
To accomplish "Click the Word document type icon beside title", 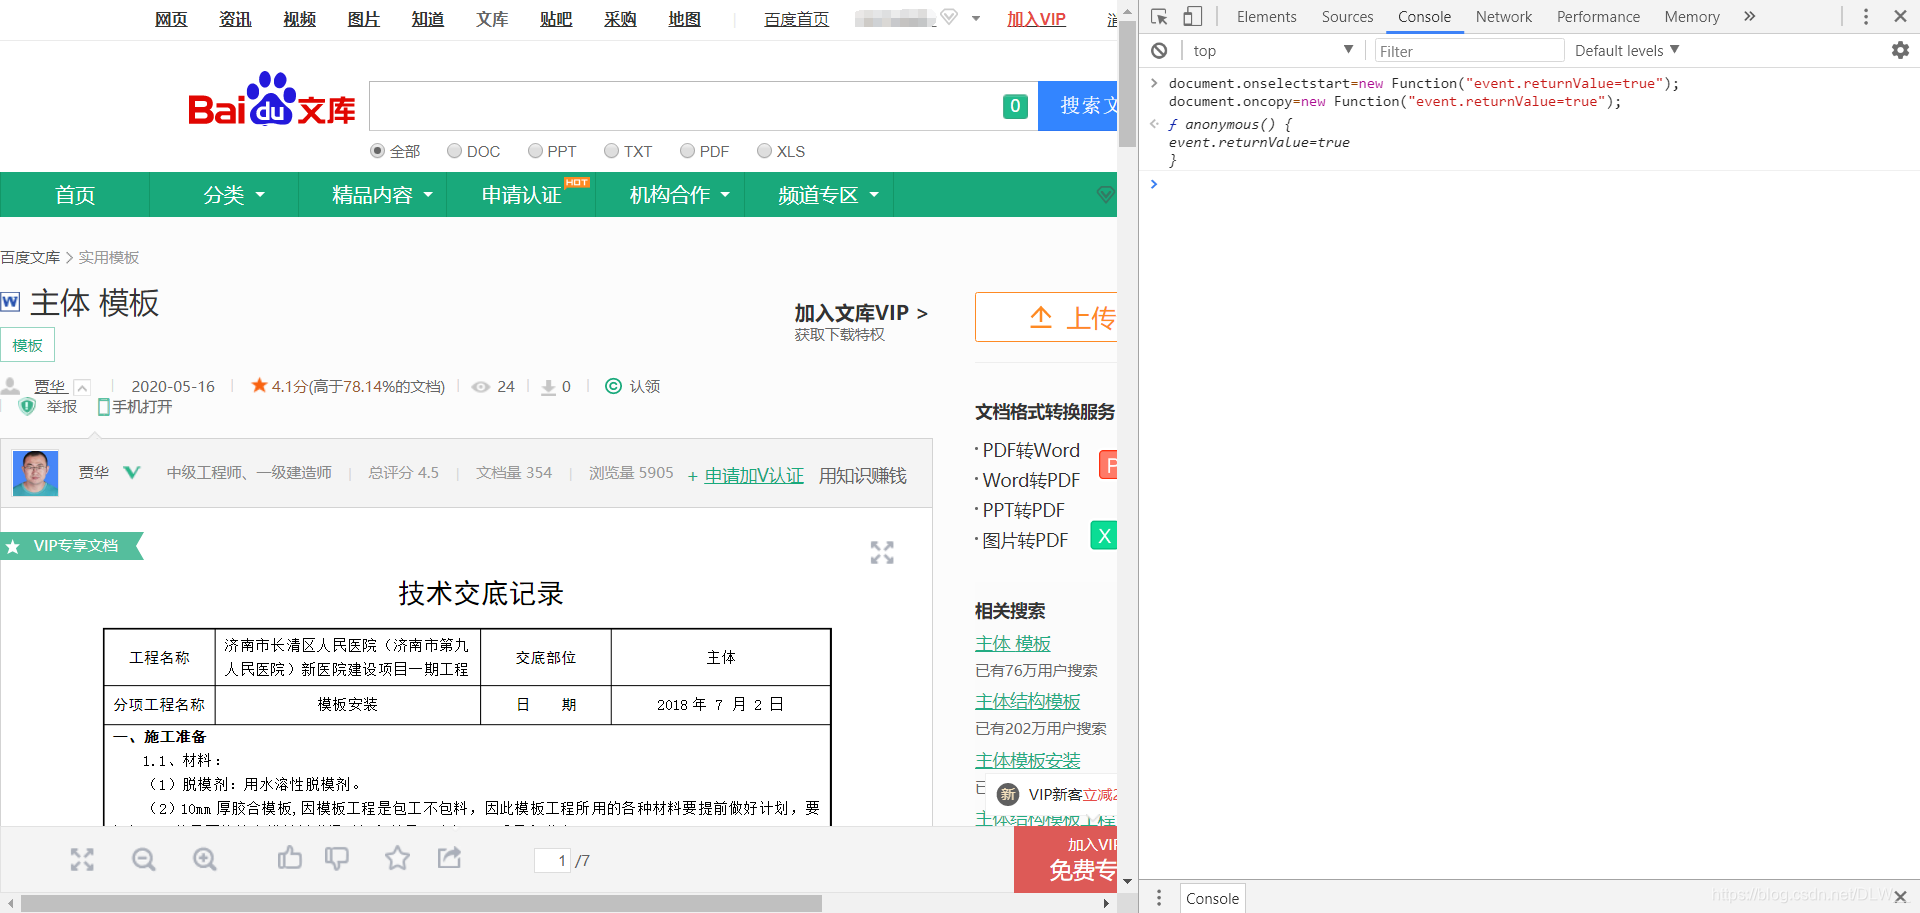I will [x=10, y=301].
